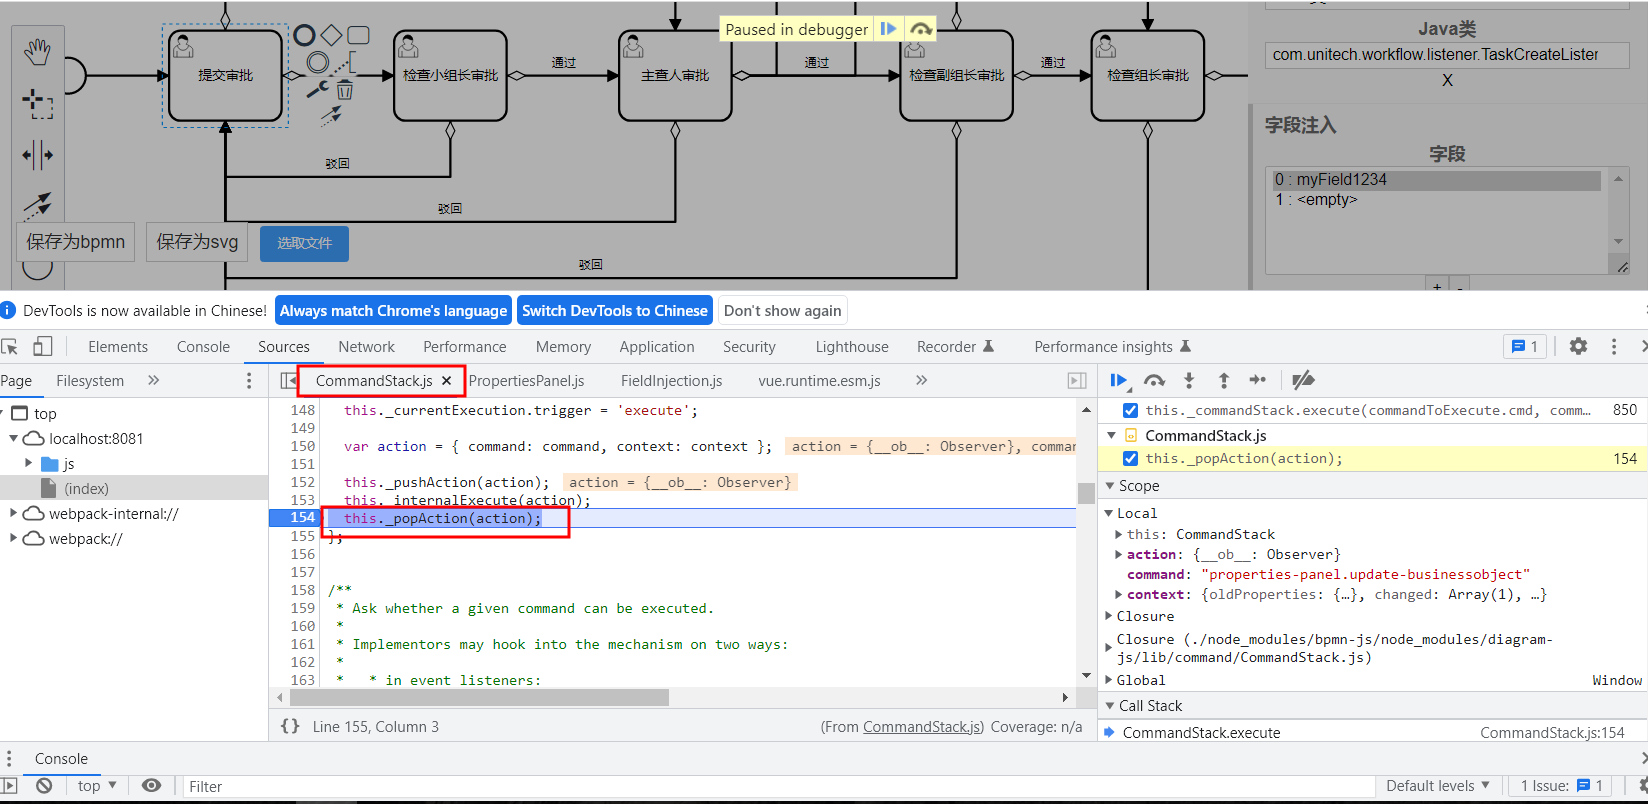Collapse the Call Stack section
Screen dimensions: 1648x804
1109,706
